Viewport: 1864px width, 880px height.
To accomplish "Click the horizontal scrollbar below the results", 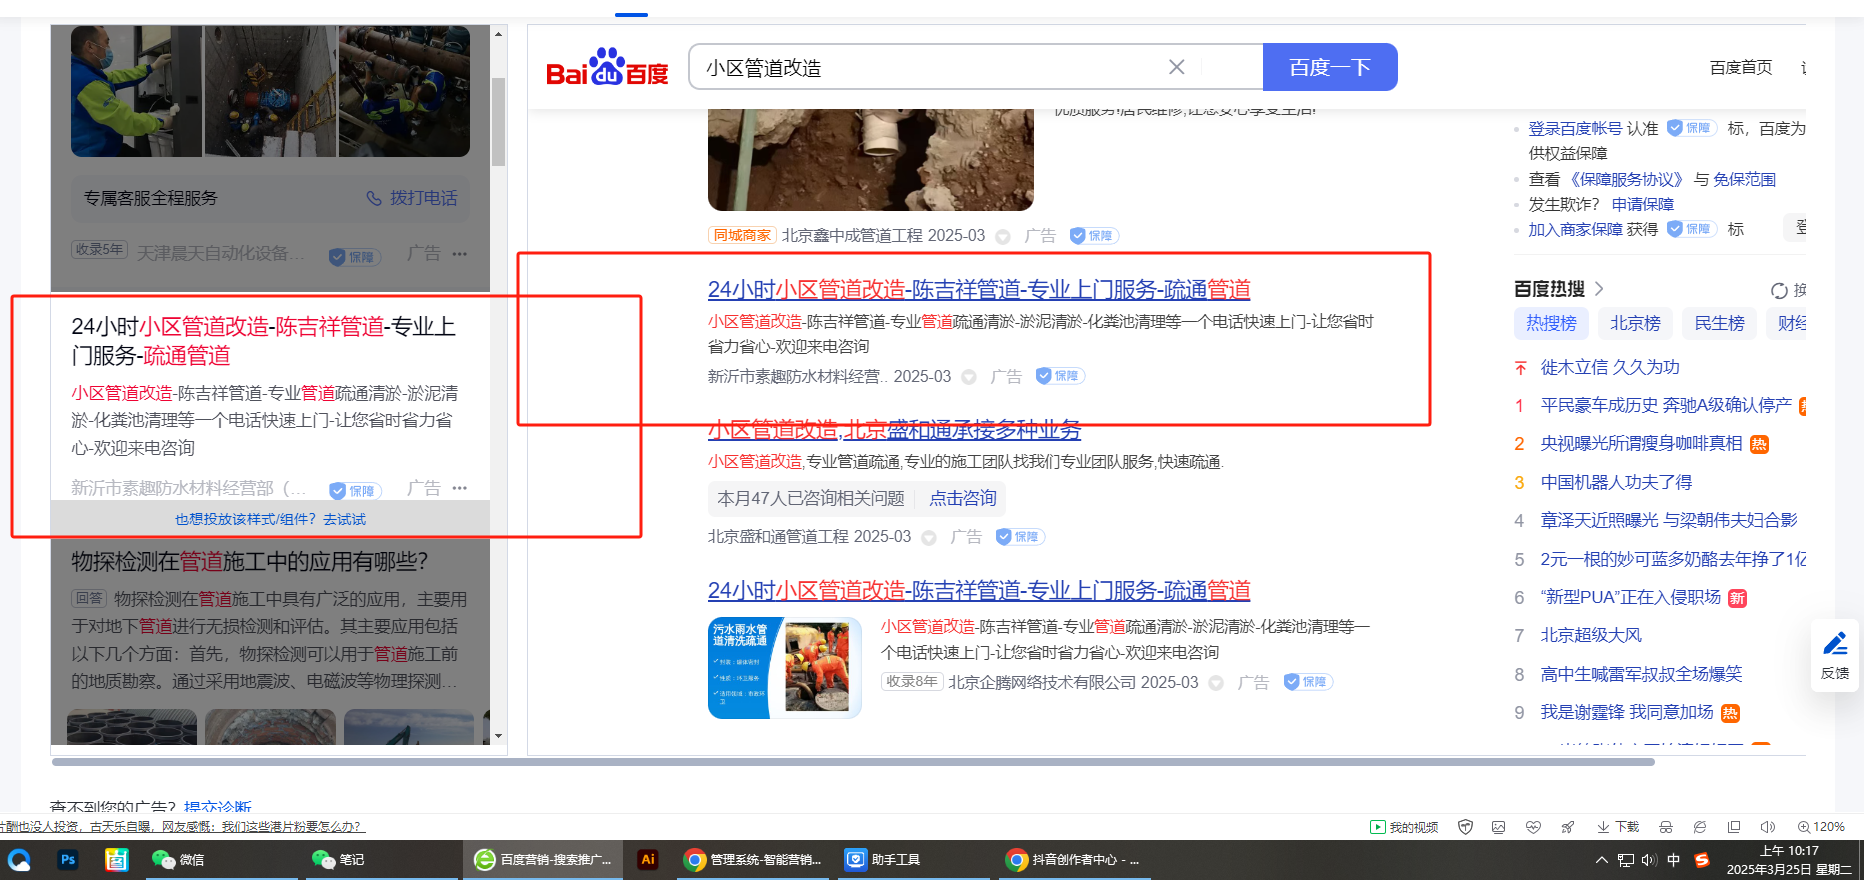I will (853, 762).
